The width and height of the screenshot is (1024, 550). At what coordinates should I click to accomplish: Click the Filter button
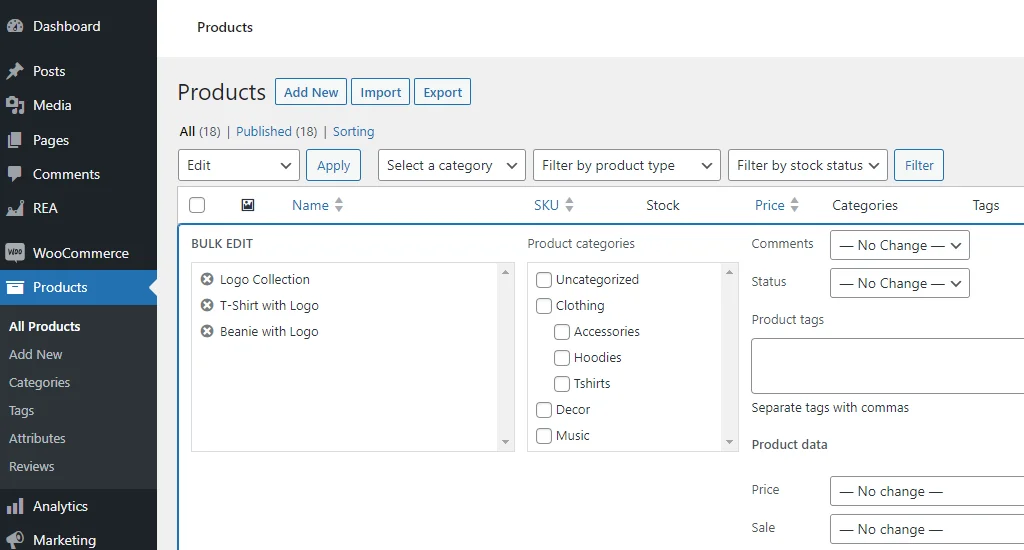[919, 165]
